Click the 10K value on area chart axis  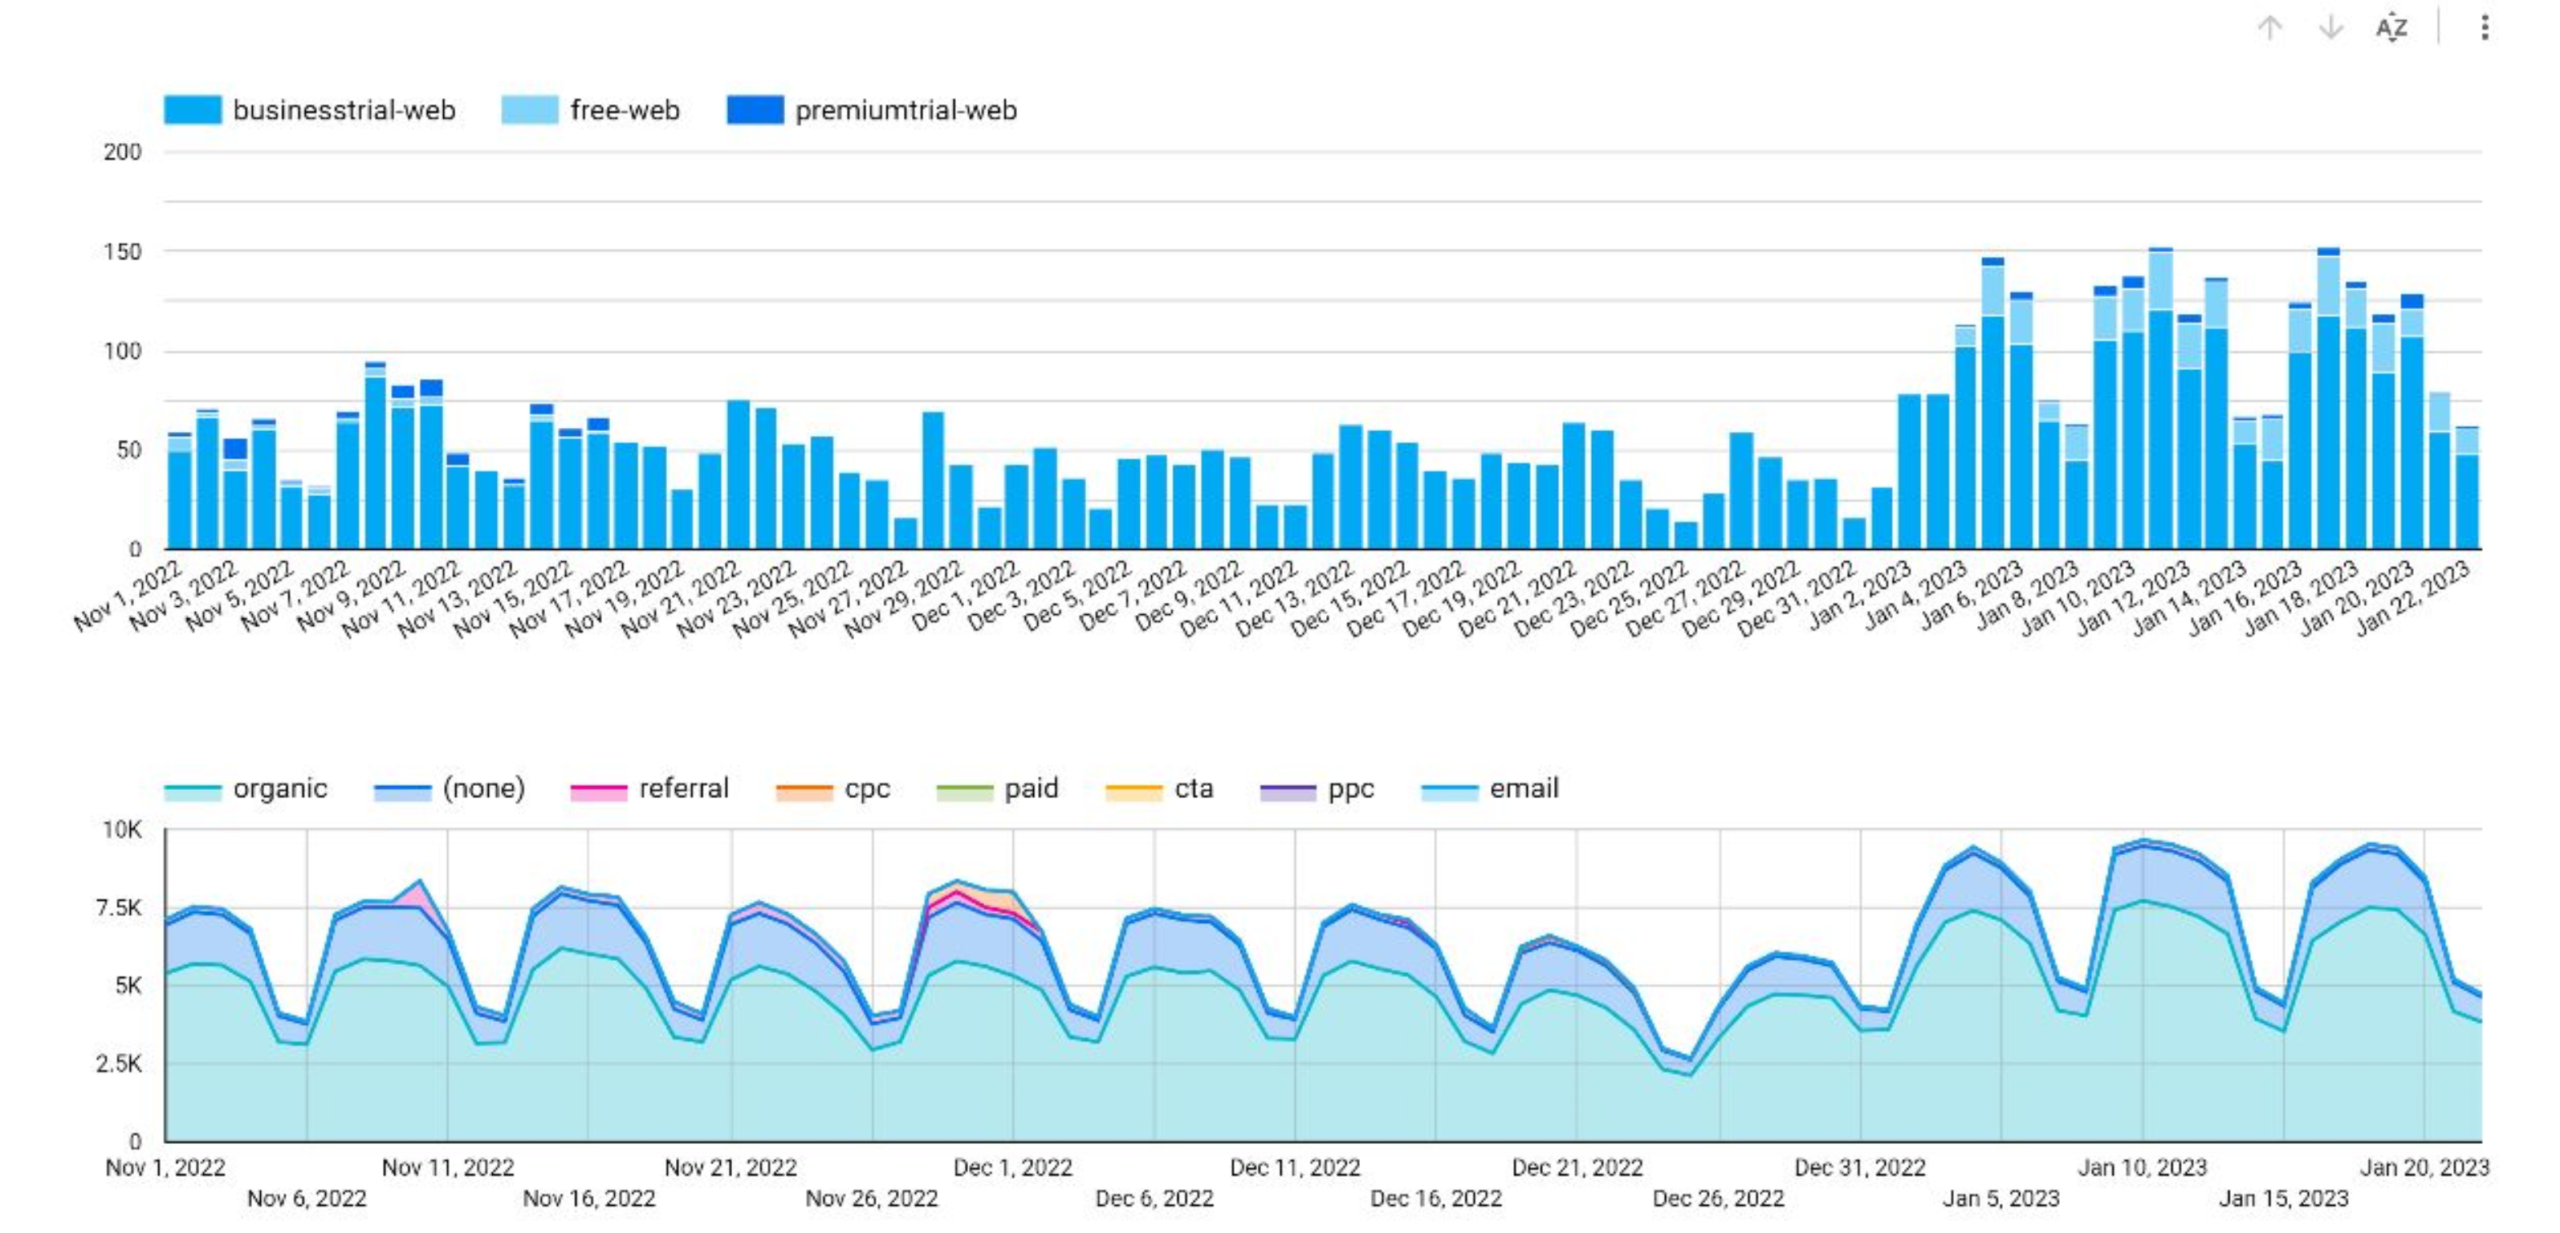(122, 830)
